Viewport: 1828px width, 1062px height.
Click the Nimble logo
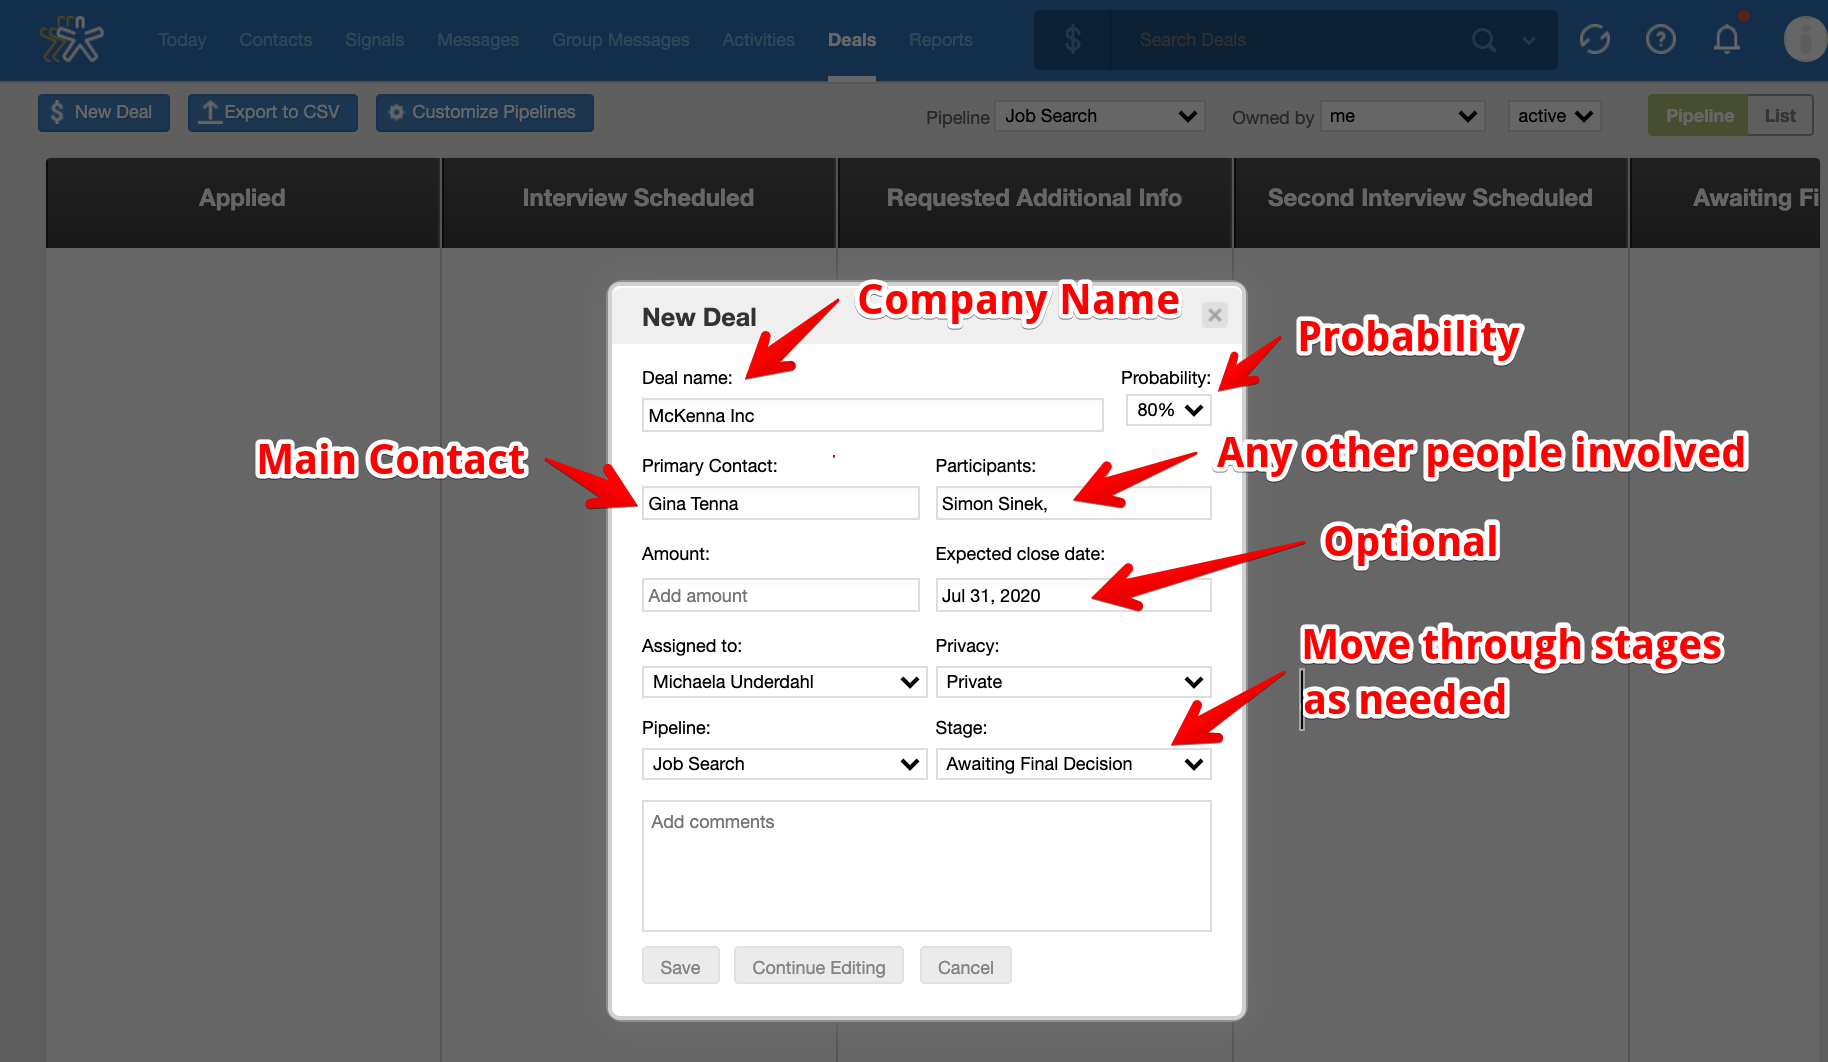(x=73, y=40)
